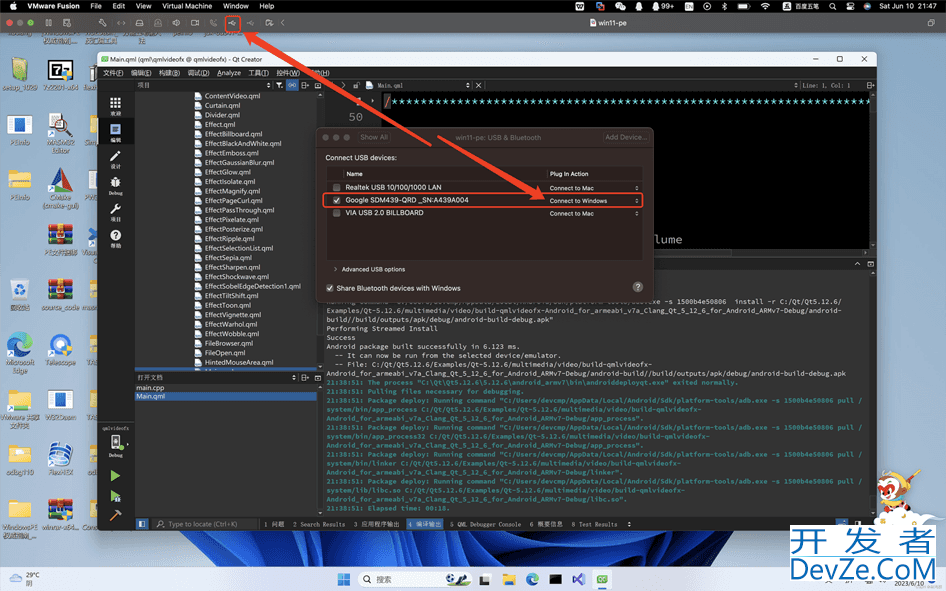Click the VMware sound speaker toolbar icon
This screenshot has width=946, height=591.
coord(176,23)
